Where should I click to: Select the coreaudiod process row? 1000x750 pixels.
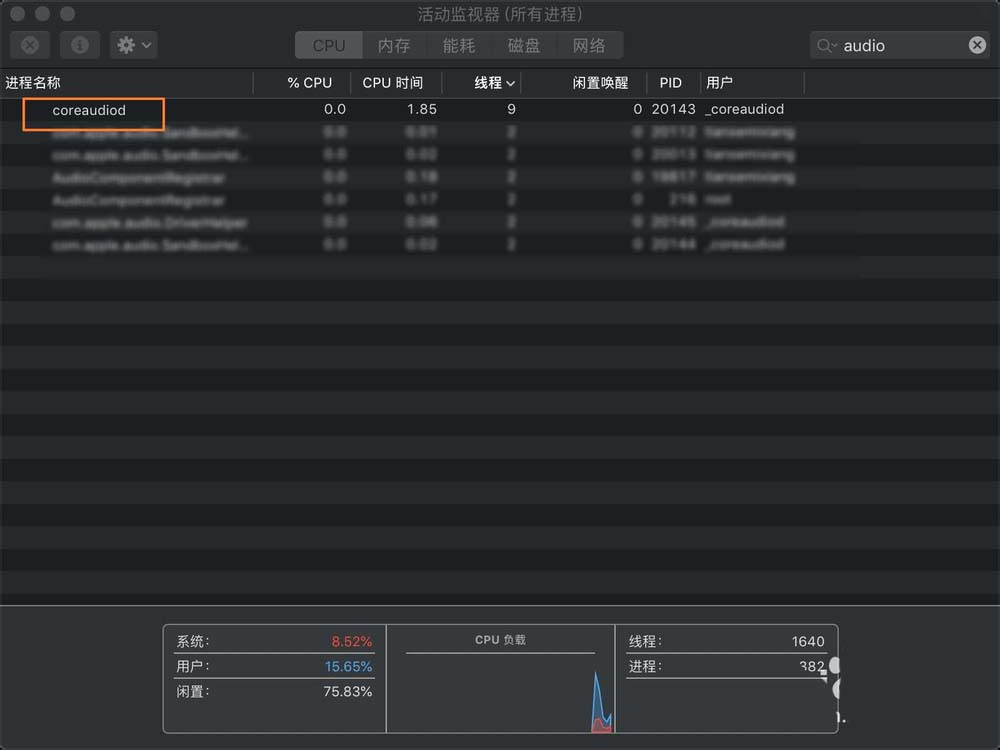click(92, 110)
